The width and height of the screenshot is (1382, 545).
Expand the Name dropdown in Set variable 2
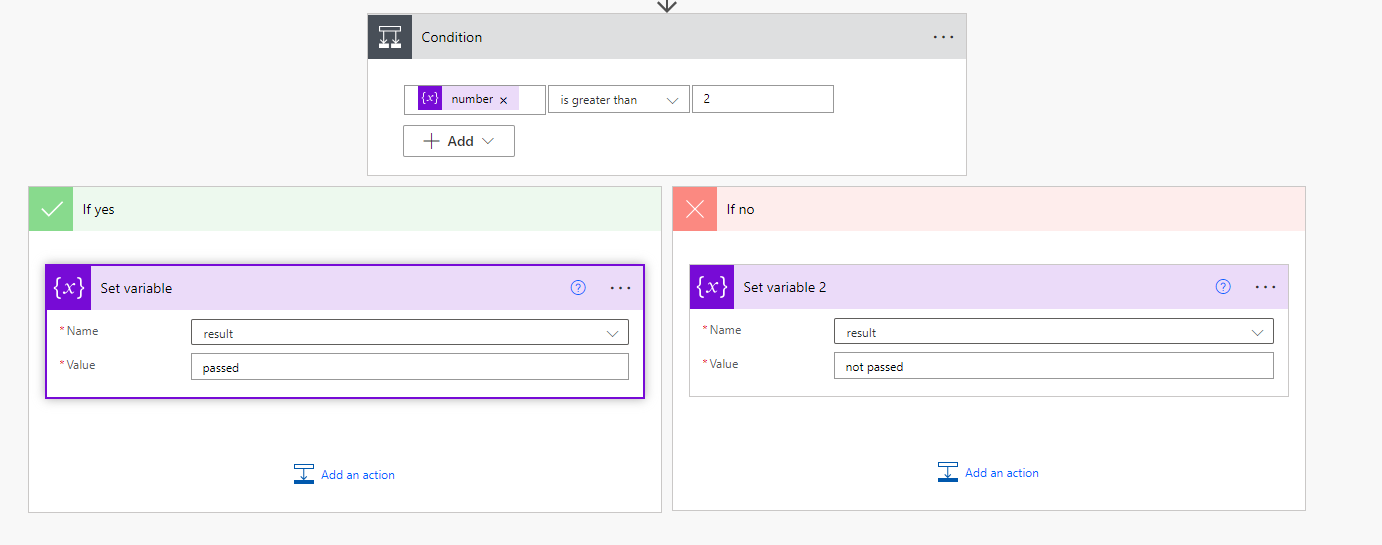[x=1257, y=332]
